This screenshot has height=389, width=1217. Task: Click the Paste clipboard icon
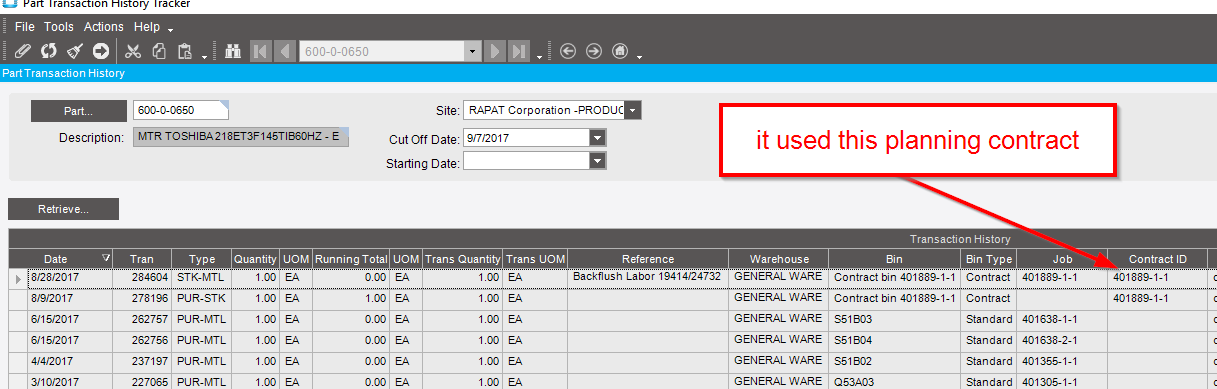click(184, 51)
